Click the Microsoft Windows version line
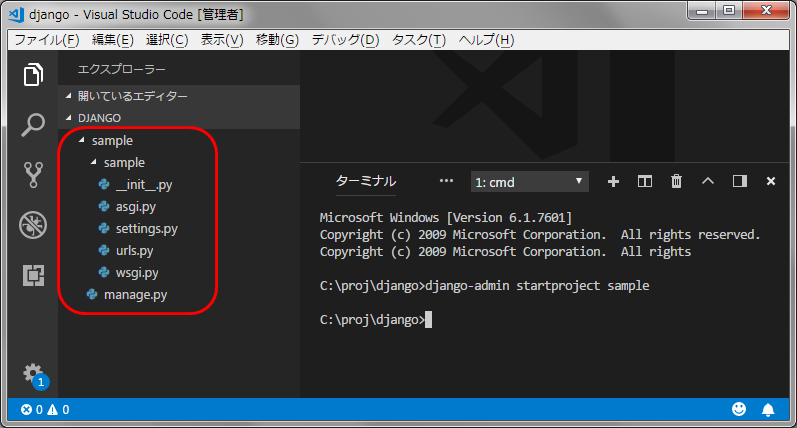 pyautogui.click(x=446, y=218)
